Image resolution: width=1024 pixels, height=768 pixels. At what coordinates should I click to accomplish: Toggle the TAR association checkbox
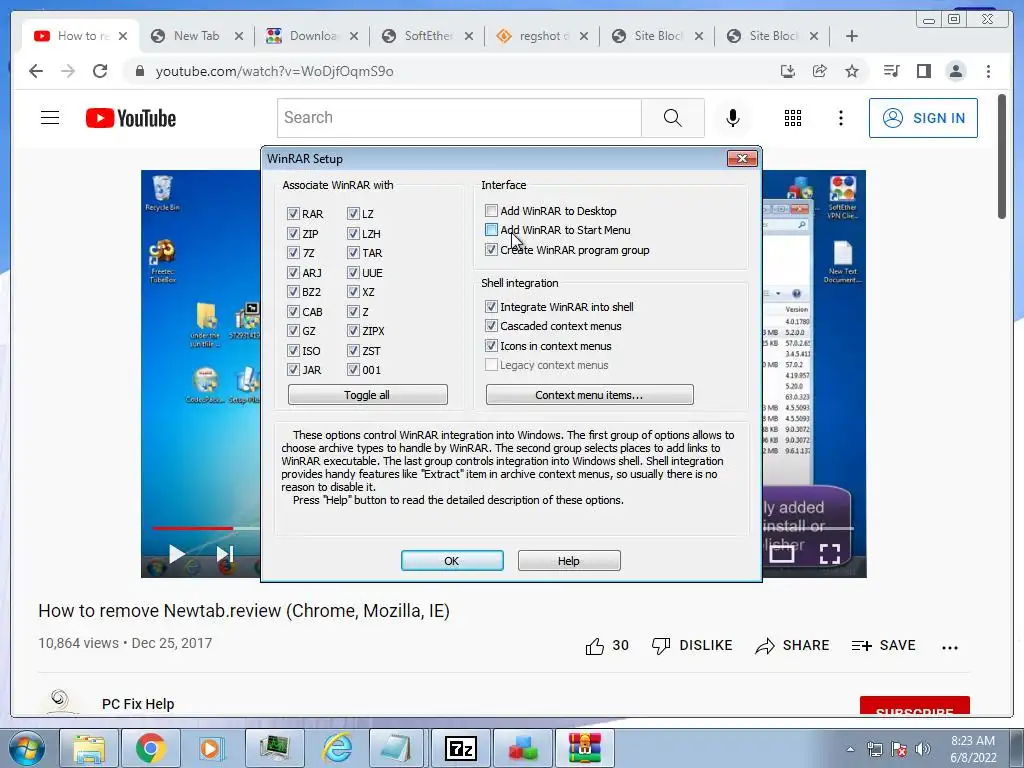point(353,253)
